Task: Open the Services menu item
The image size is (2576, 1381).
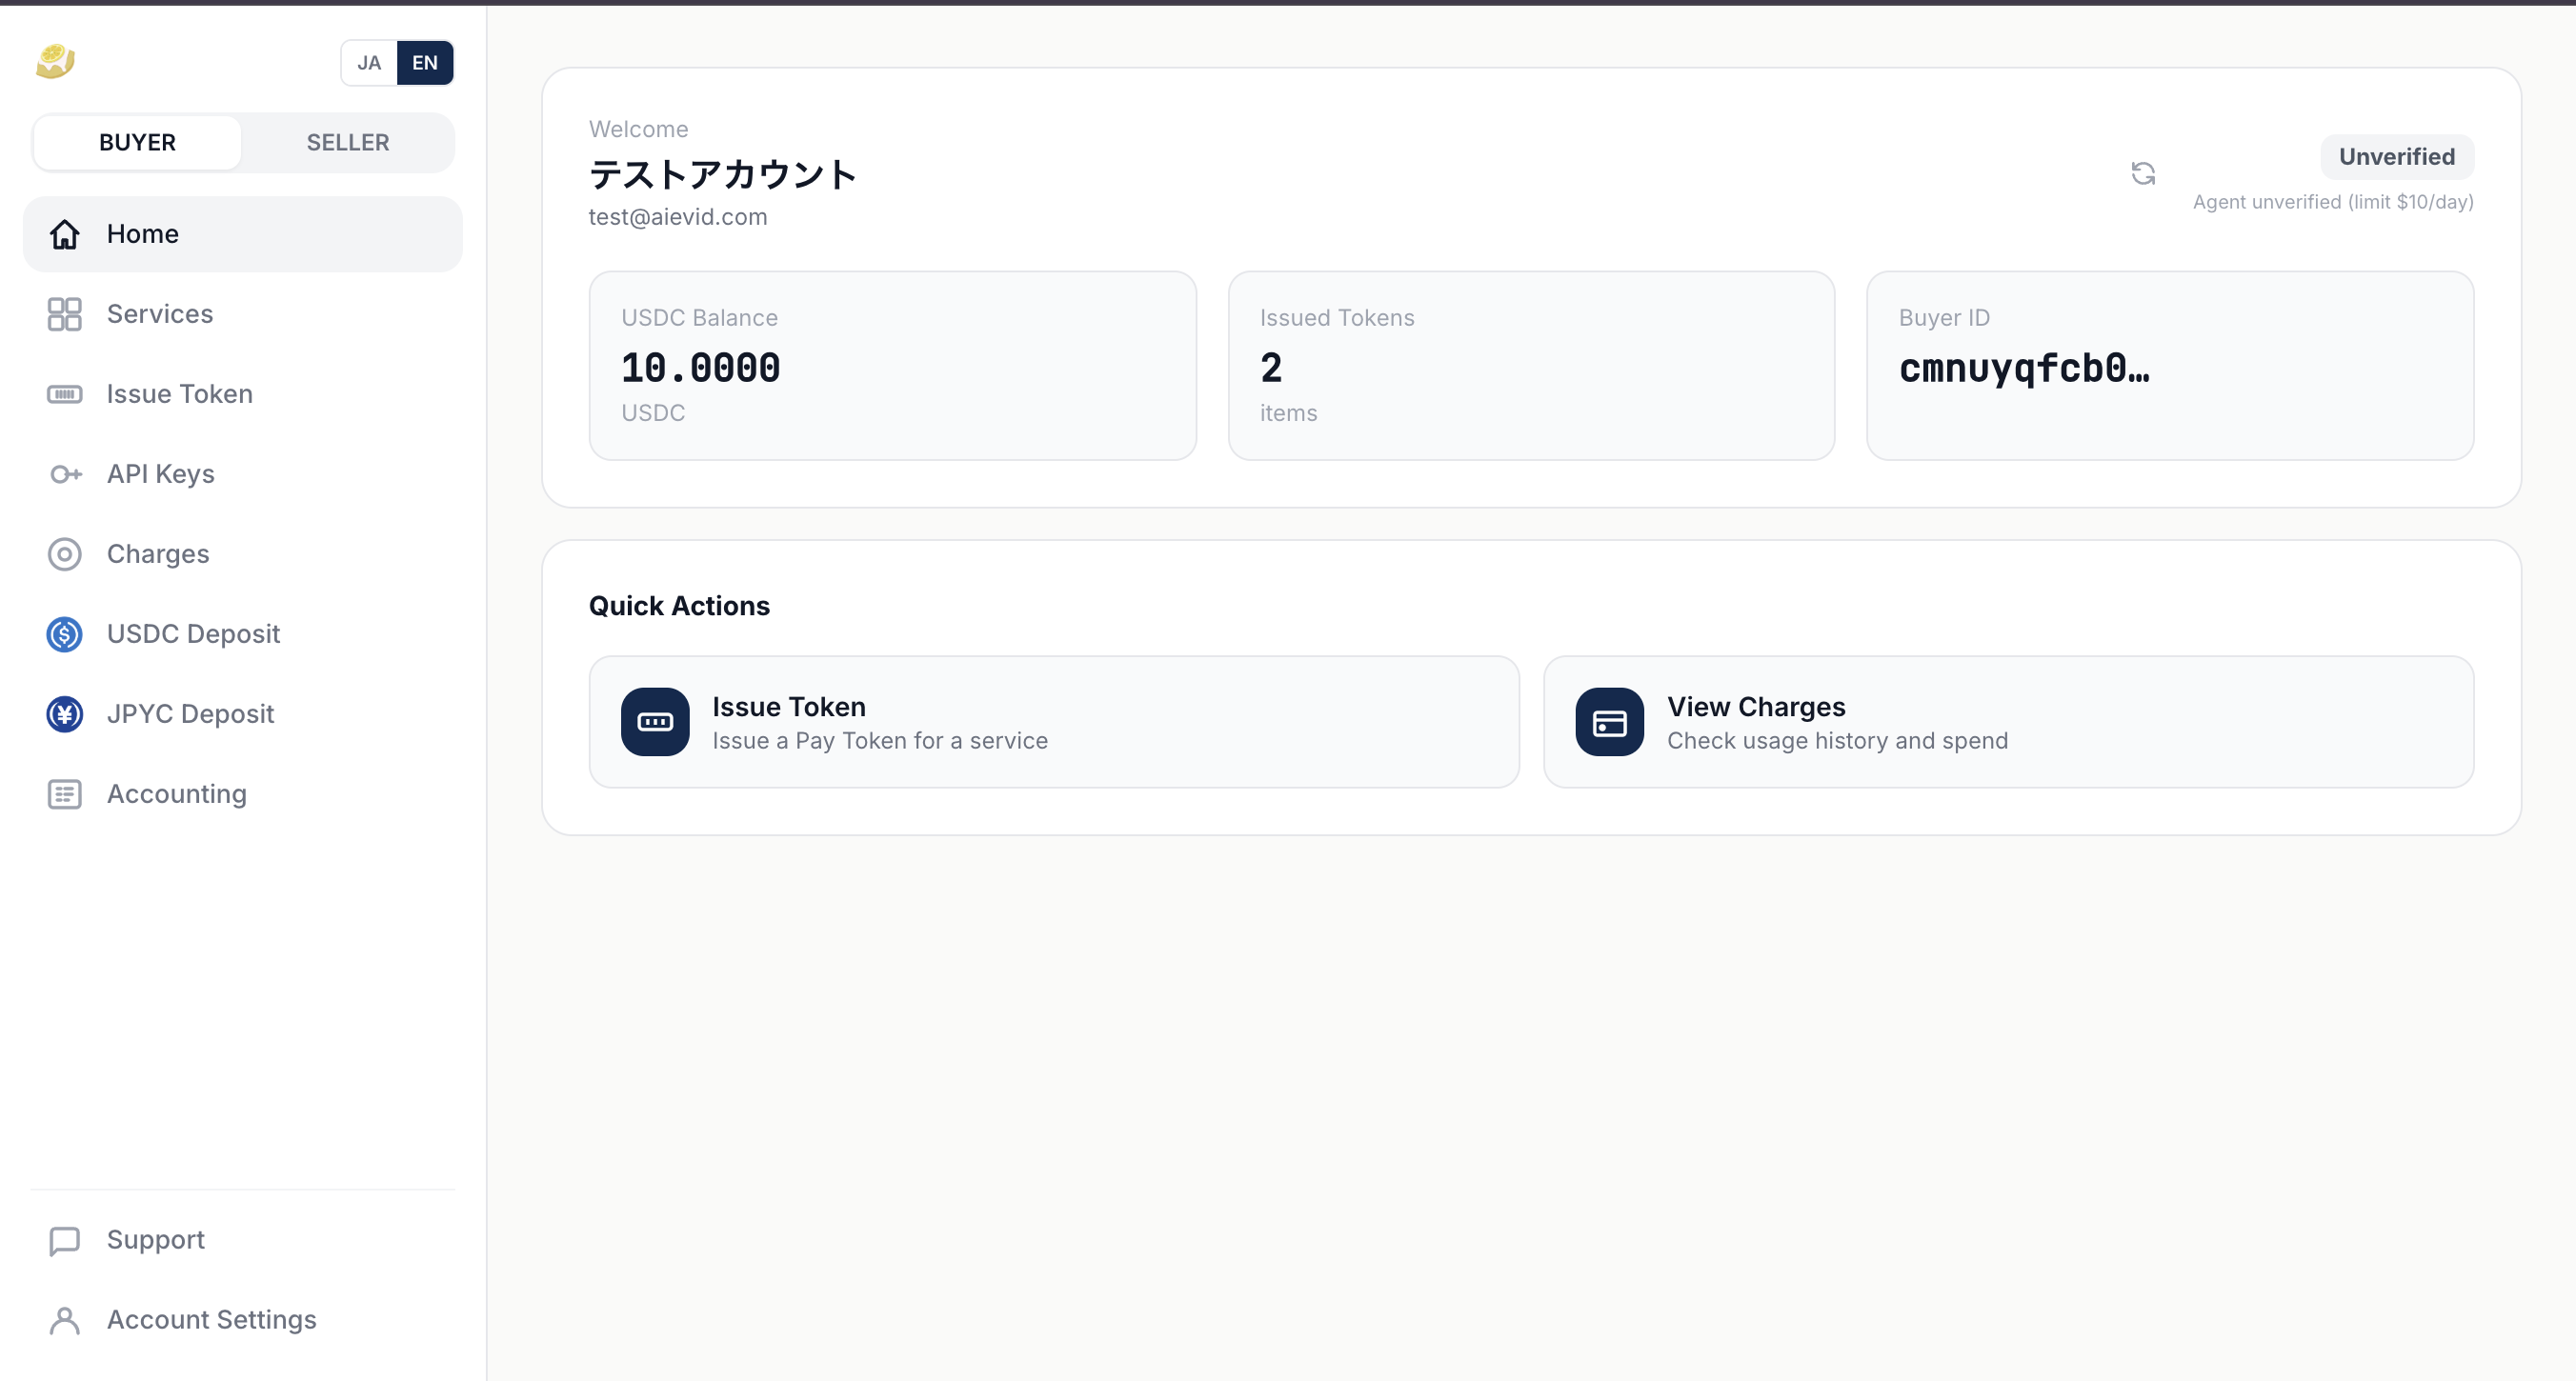Action: [x=243, y=314]
